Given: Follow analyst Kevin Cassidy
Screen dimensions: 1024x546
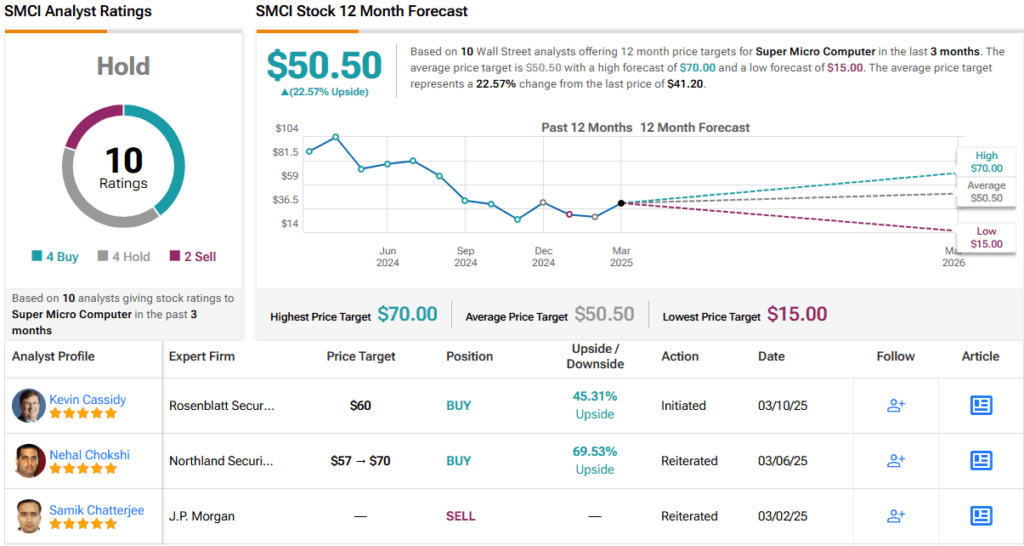Looking at the screenshot, I should tap(896, 405).
